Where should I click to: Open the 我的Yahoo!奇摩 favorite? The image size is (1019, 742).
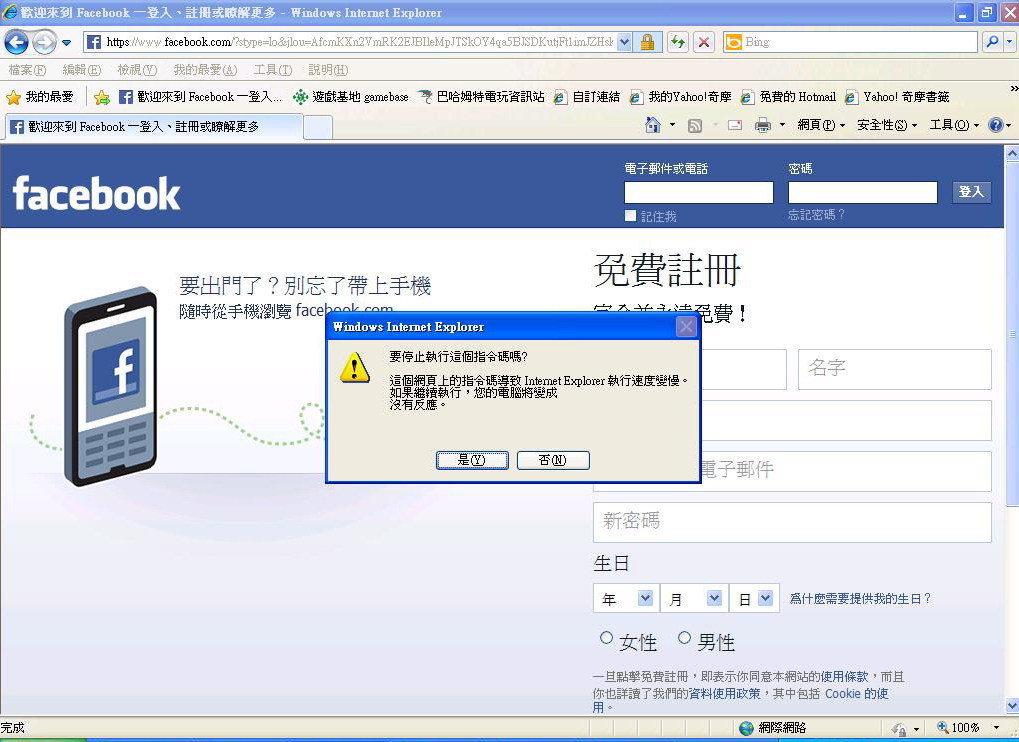[x=680, y=97]
